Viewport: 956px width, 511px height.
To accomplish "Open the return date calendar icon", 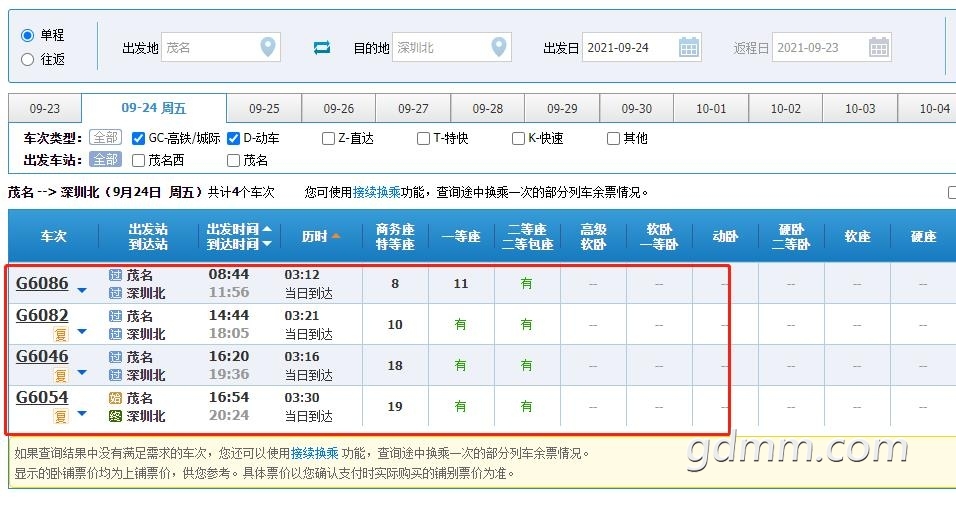I will pyautogui.click(x=878, y=47).
